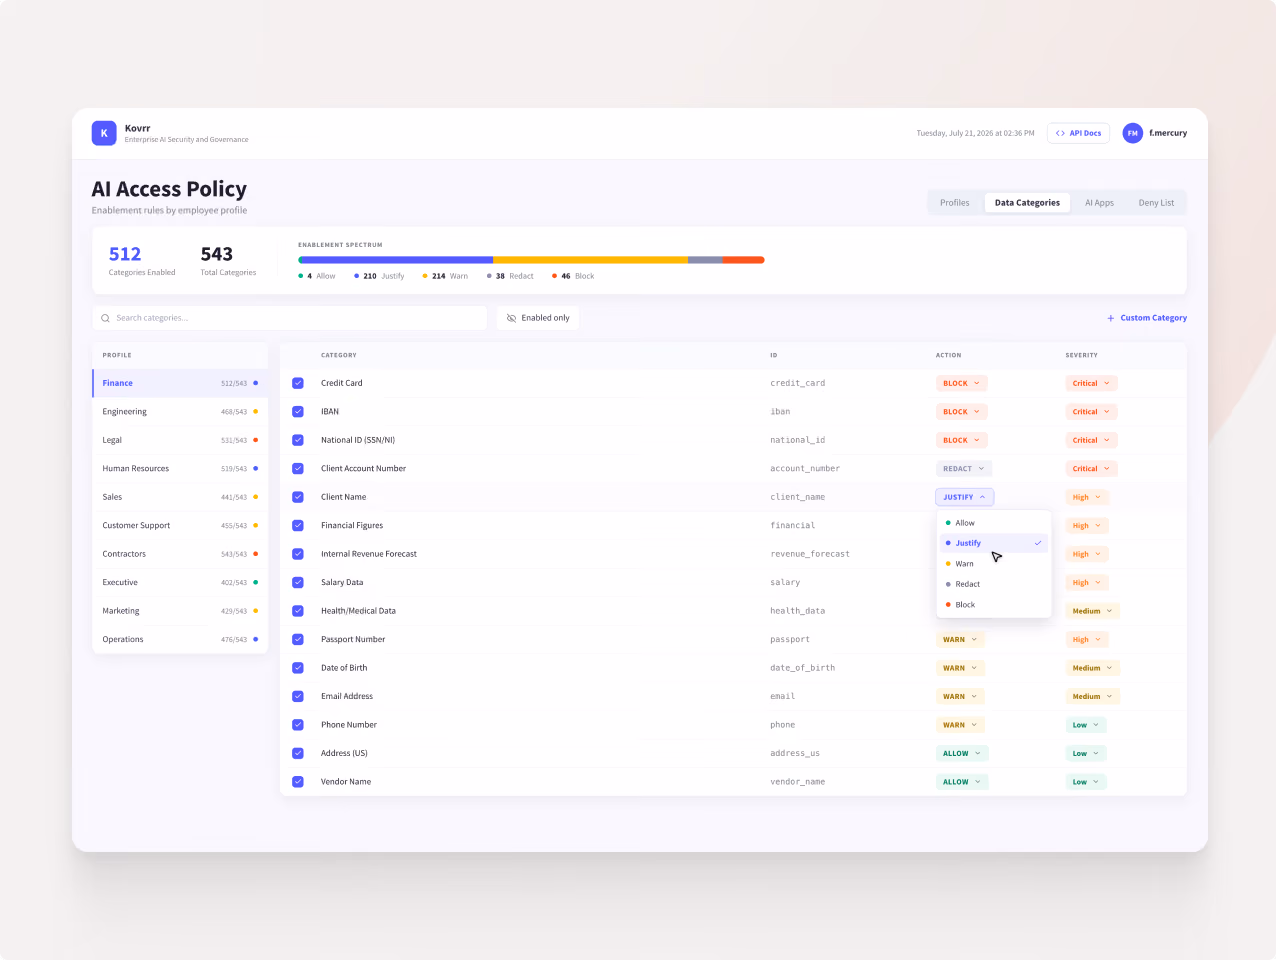
Task: Choose Block in the action menu
Action: click(x=994, y=605)
